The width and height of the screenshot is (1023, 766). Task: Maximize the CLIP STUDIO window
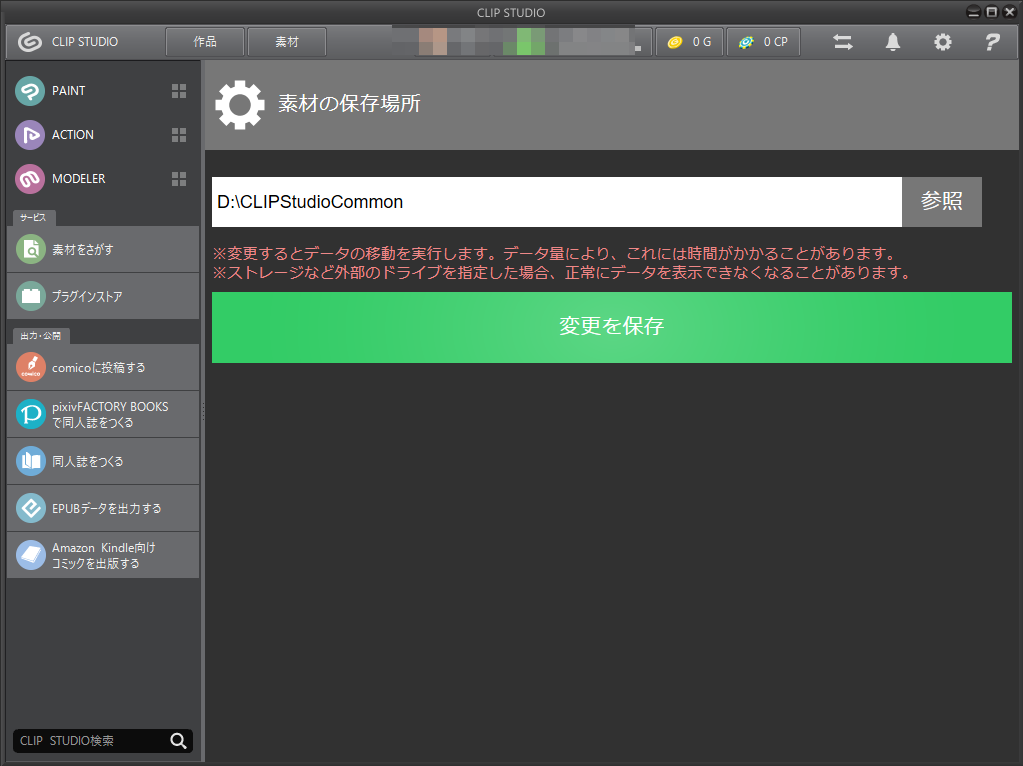tap(991, 12)
